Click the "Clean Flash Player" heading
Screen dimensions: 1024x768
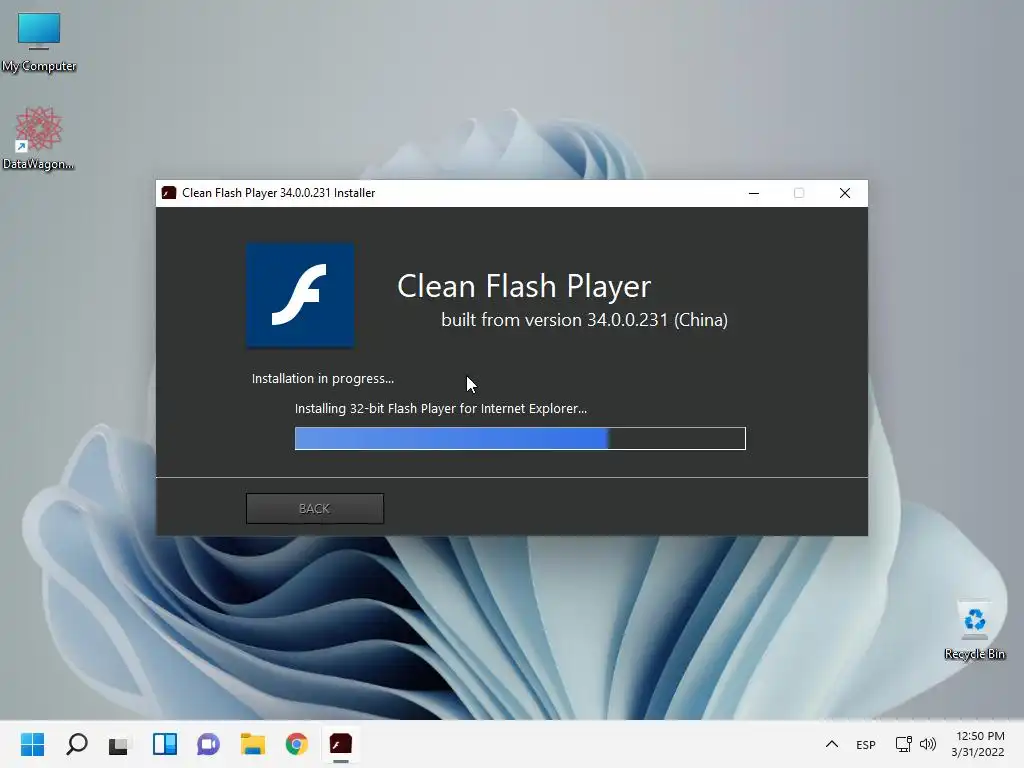click(x=524, y=286)
